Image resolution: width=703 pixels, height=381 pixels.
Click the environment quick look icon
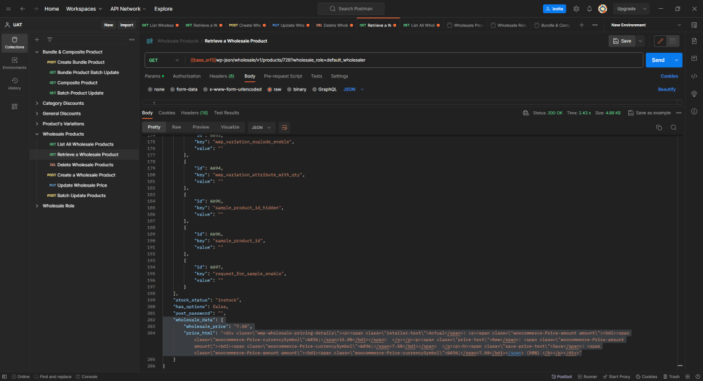coord(694,25)
